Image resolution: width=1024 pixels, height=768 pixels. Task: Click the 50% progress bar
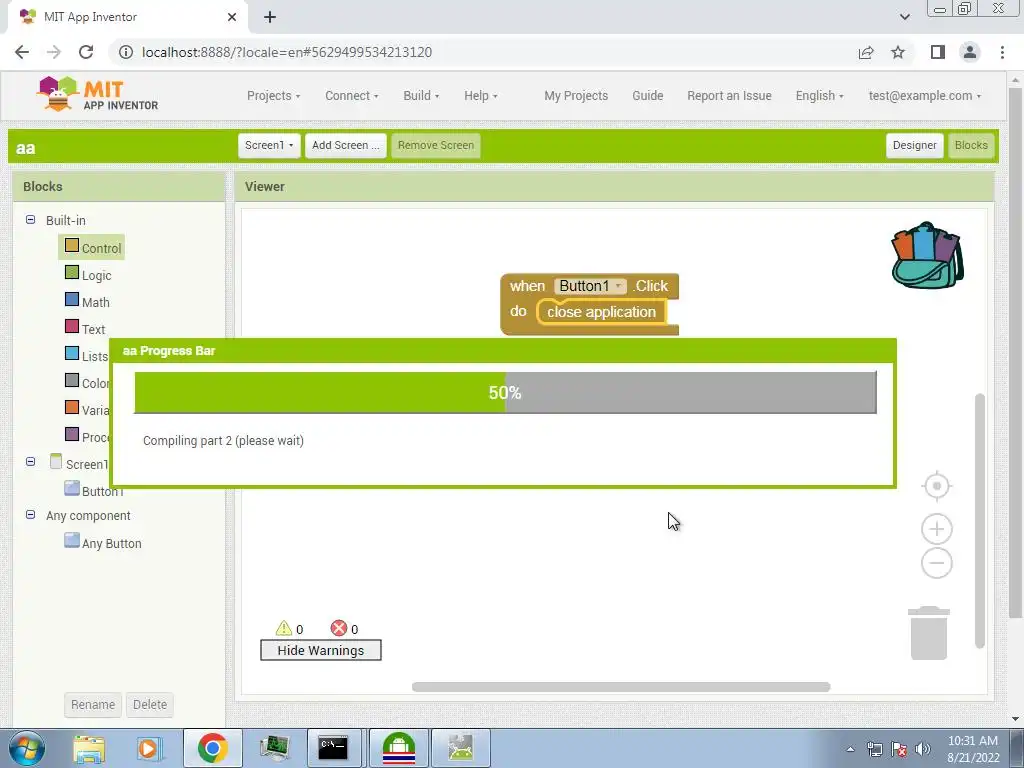tap(505, 392)
